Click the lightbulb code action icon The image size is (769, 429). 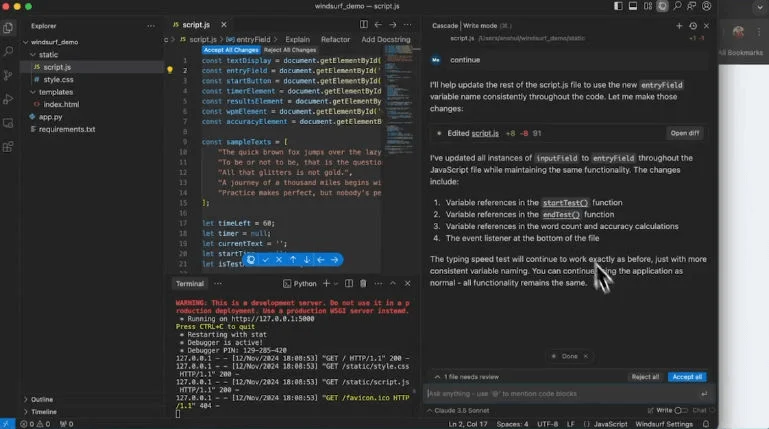[170, 70]
